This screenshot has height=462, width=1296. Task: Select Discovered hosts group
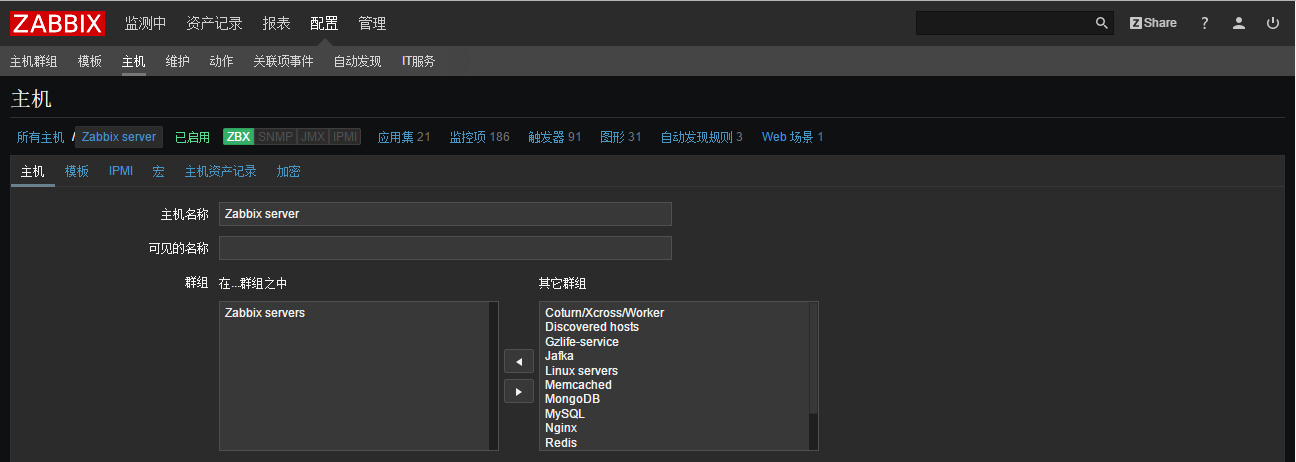click(x=592, y=327)
